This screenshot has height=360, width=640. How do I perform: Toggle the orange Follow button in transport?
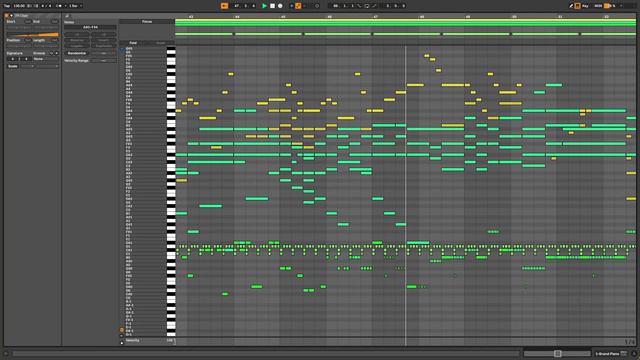[x=224, y=6]
